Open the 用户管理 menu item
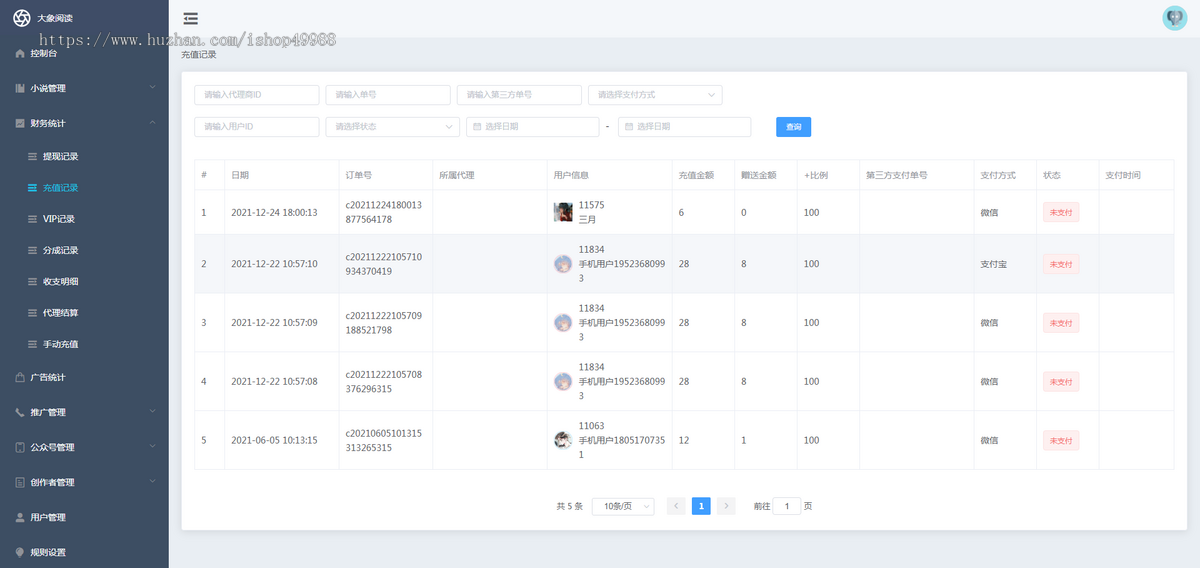 (84, 517)
